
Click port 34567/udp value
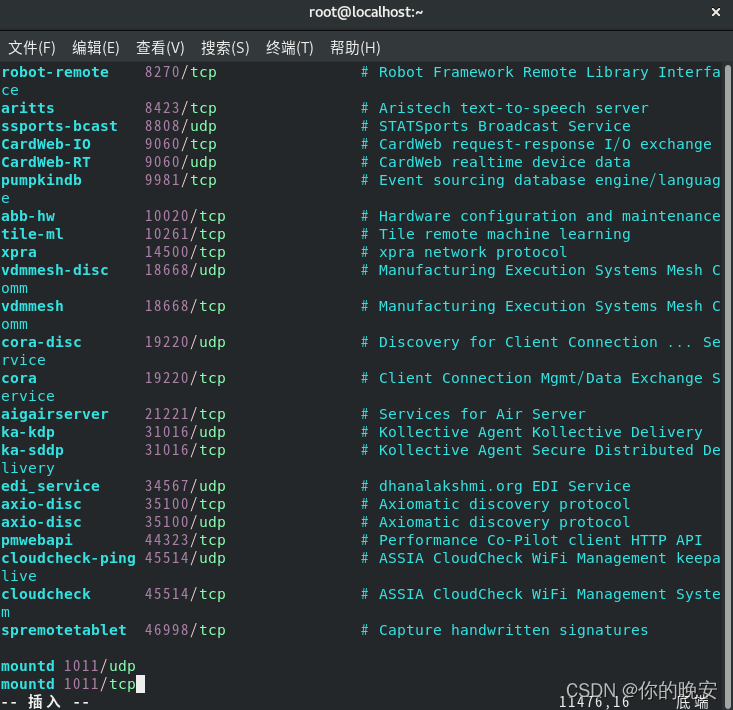[185, 486]
